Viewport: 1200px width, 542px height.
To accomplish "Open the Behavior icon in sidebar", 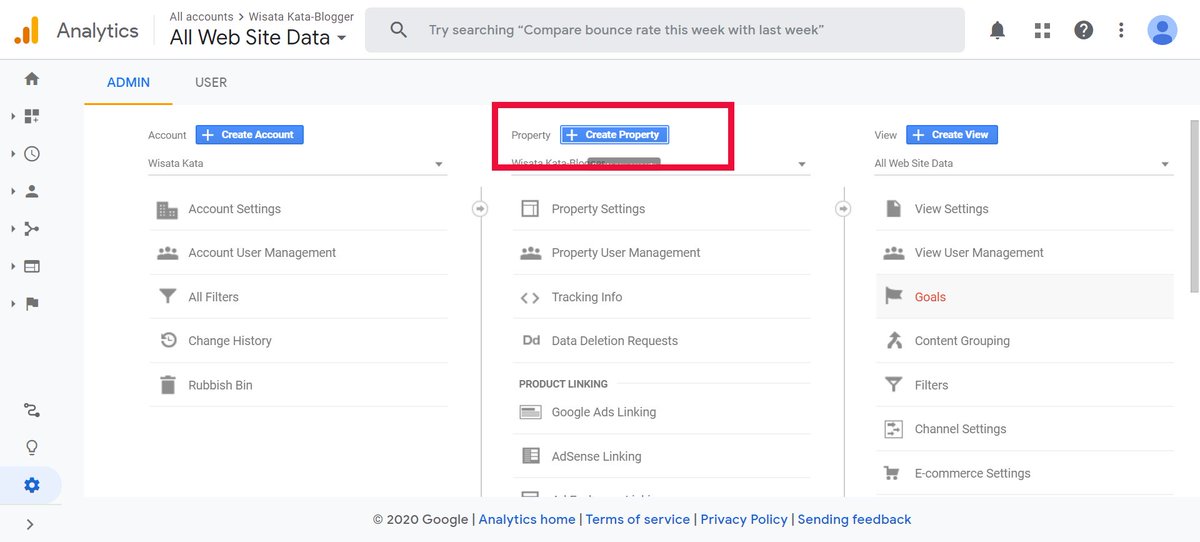I will click(32, 266).
